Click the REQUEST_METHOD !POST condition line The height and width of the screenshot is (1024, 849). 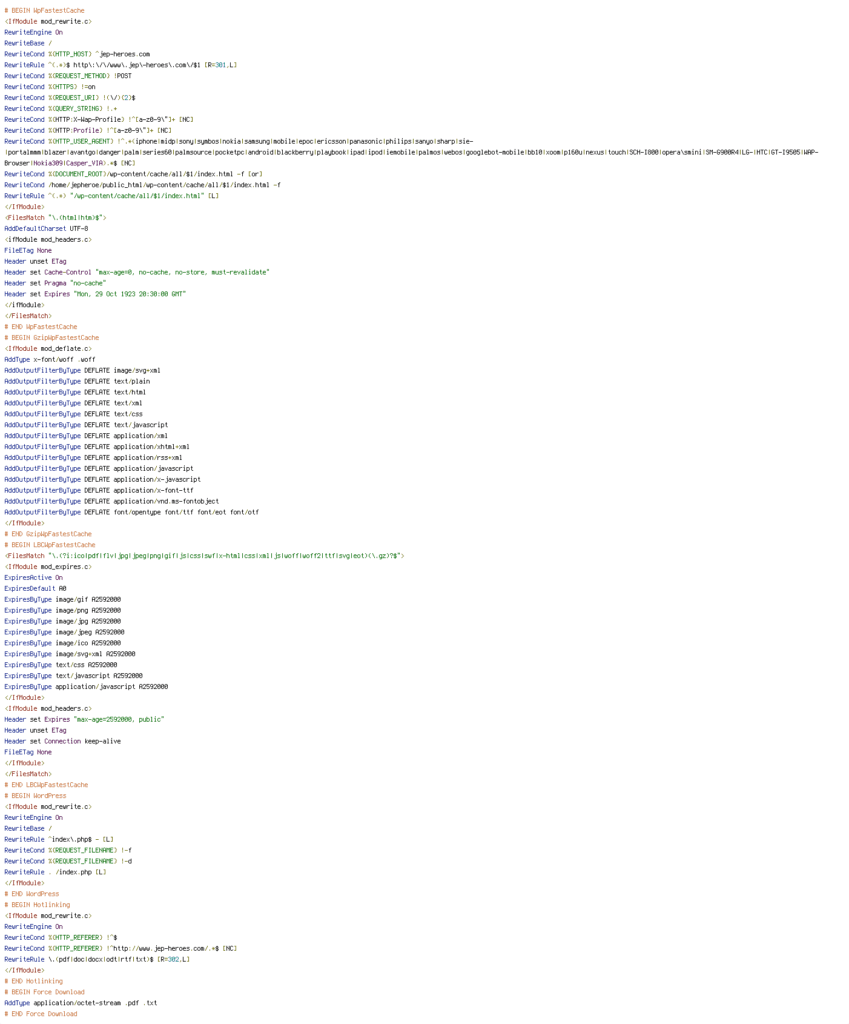point(68,76)
